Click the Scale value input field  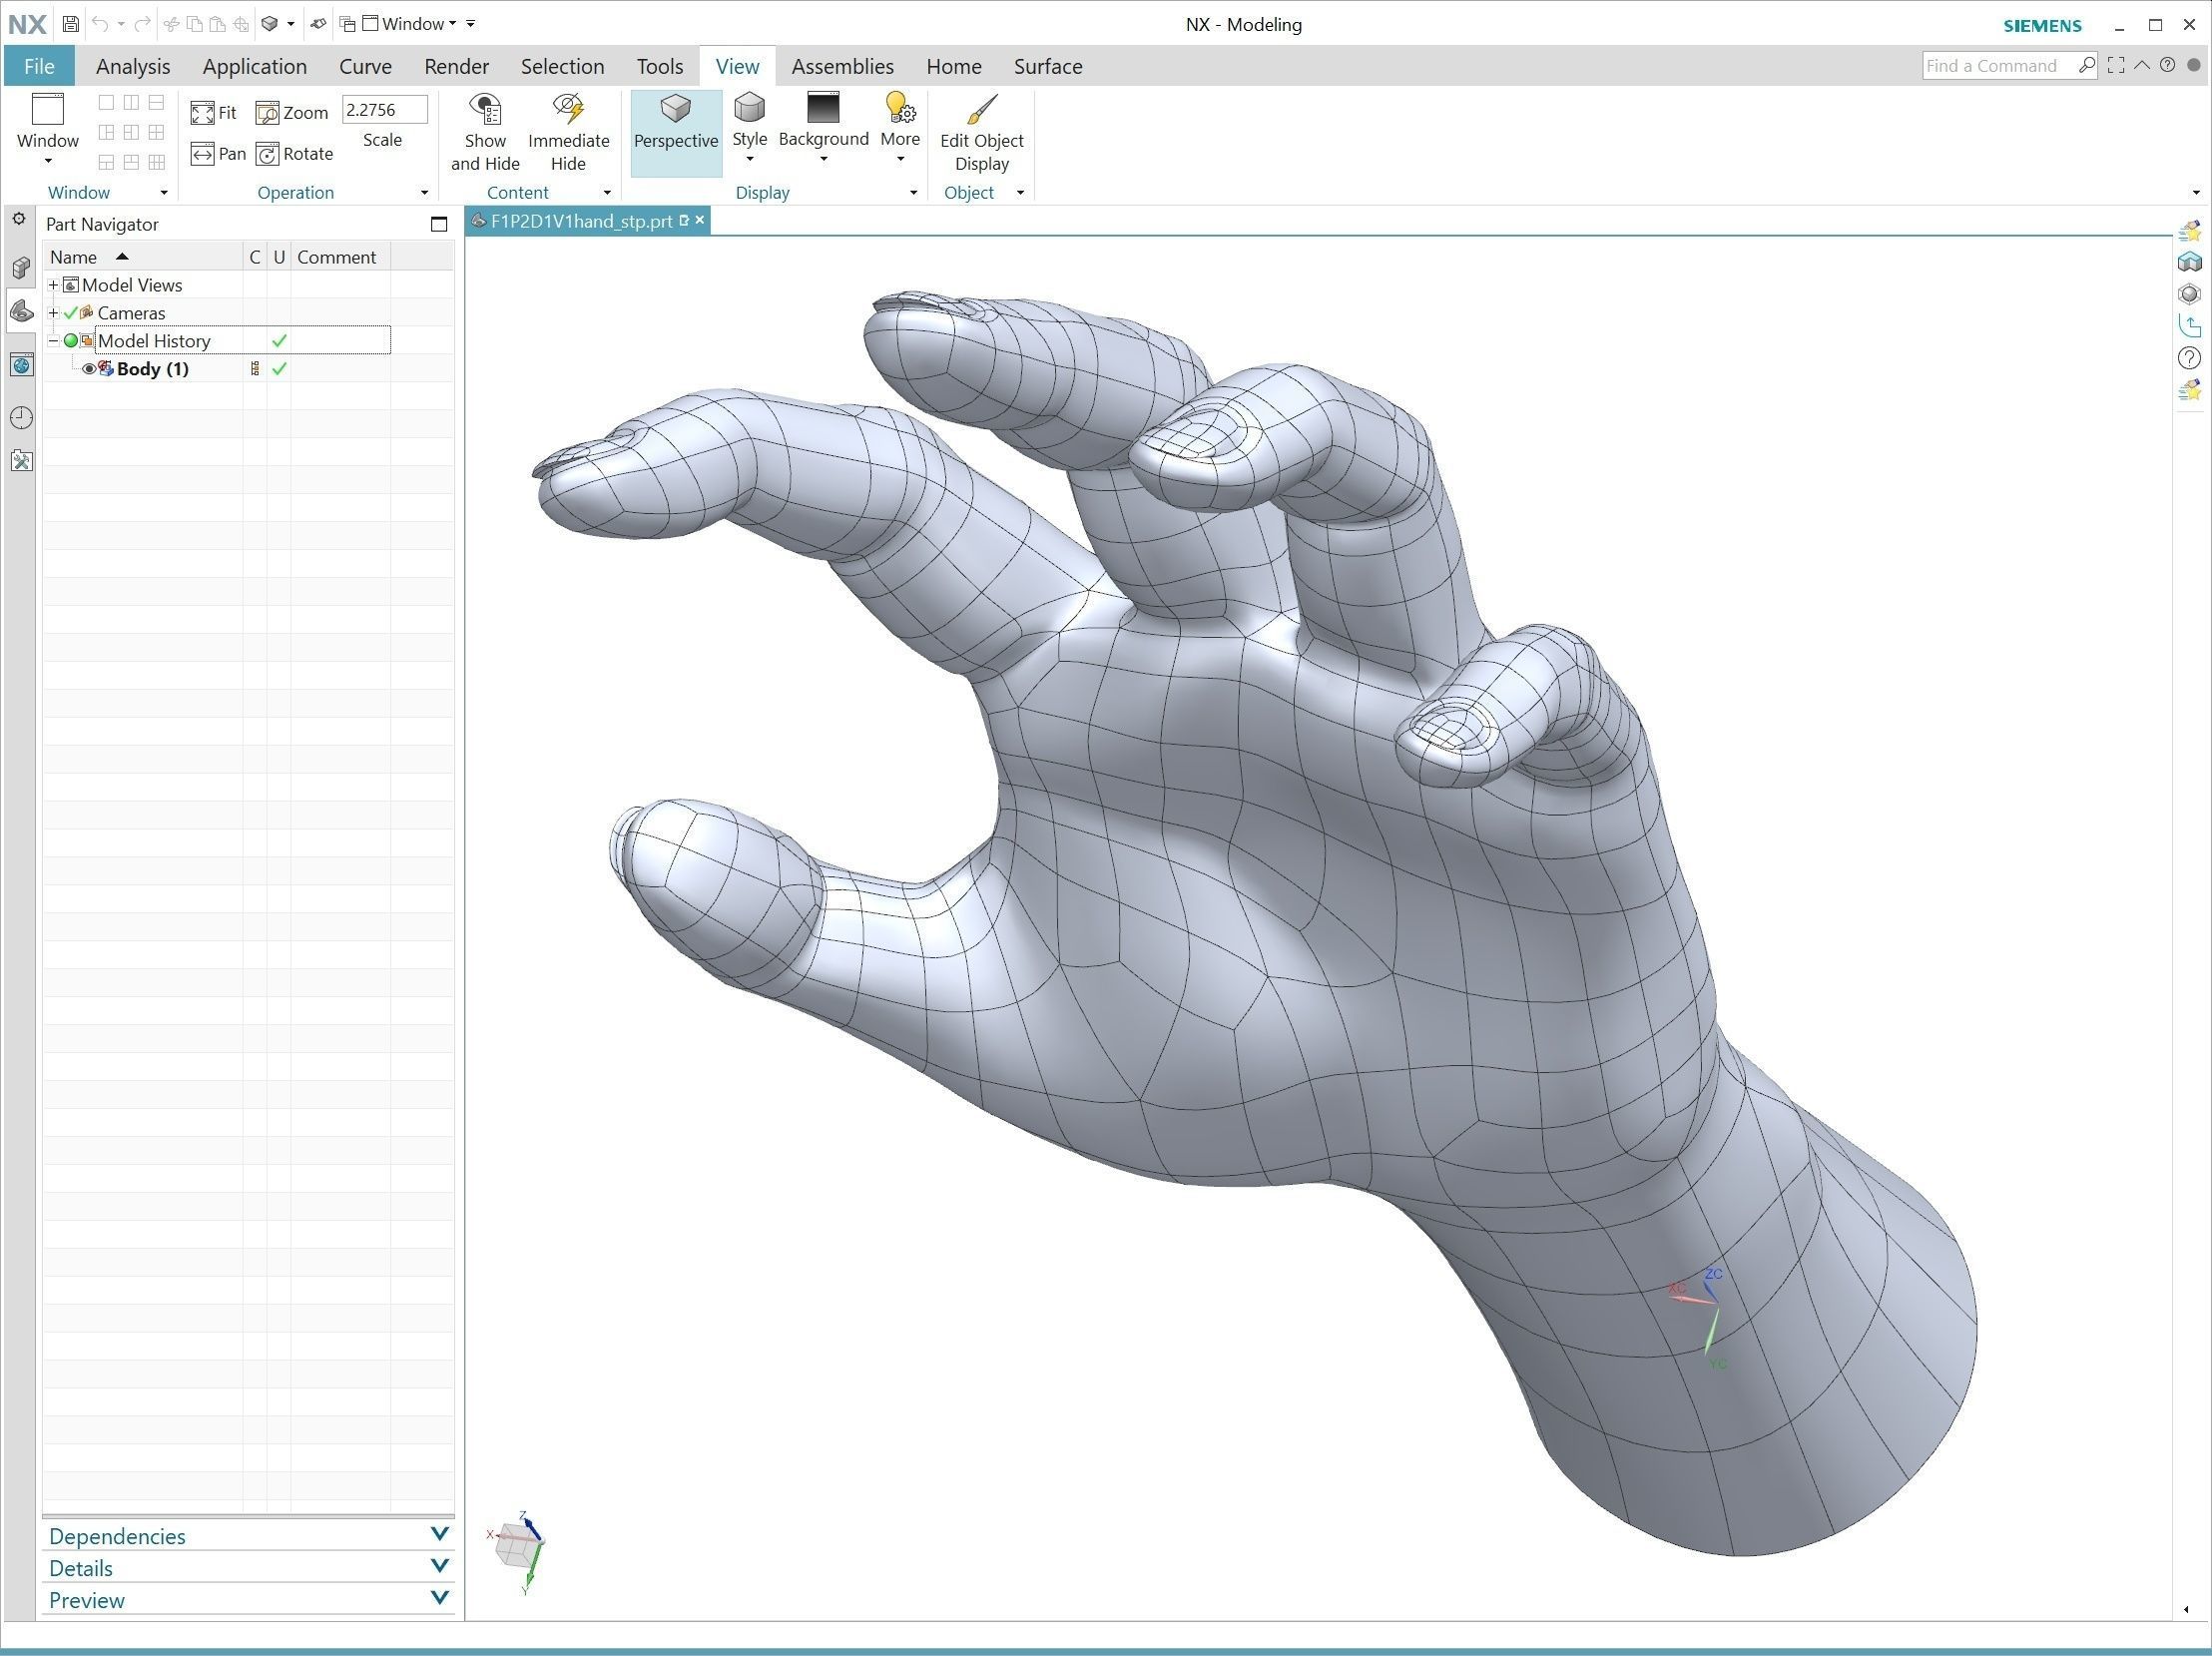point(384,110)
